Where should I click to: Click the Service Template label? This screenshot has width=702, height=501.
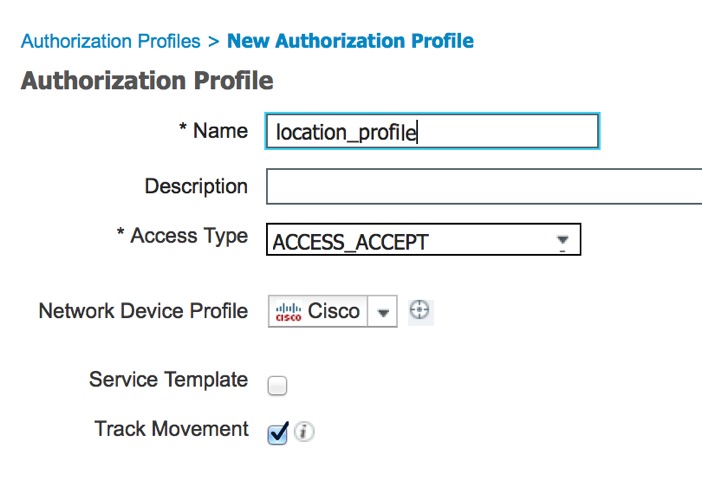click(x=168, y=380)
